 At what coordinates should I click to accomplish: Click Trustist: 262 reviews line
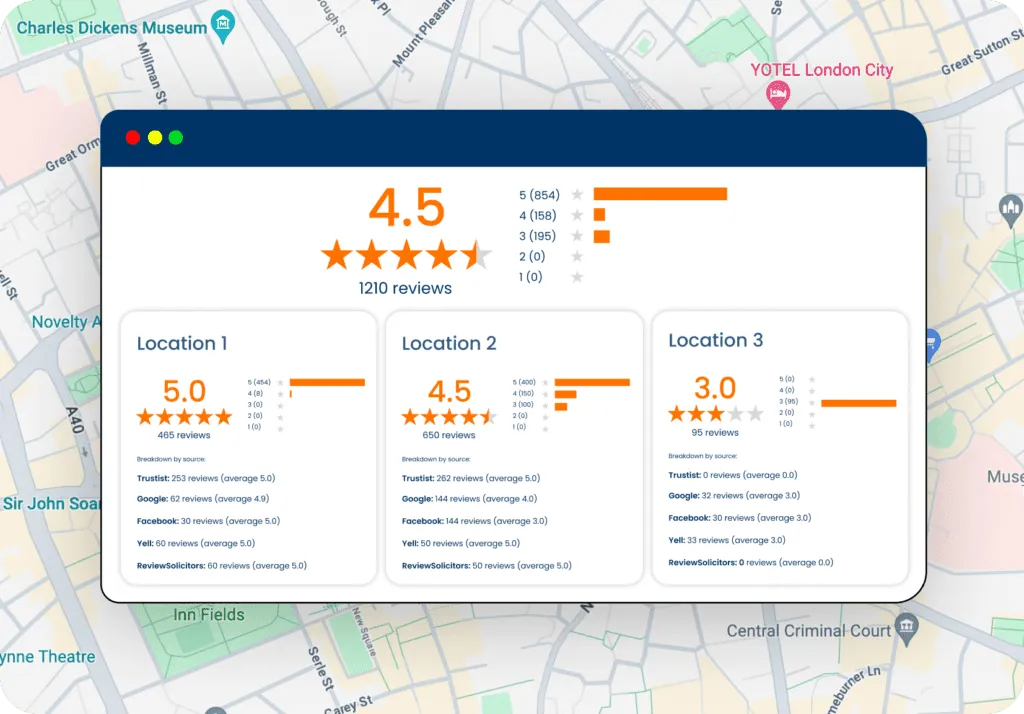[471, 478]
